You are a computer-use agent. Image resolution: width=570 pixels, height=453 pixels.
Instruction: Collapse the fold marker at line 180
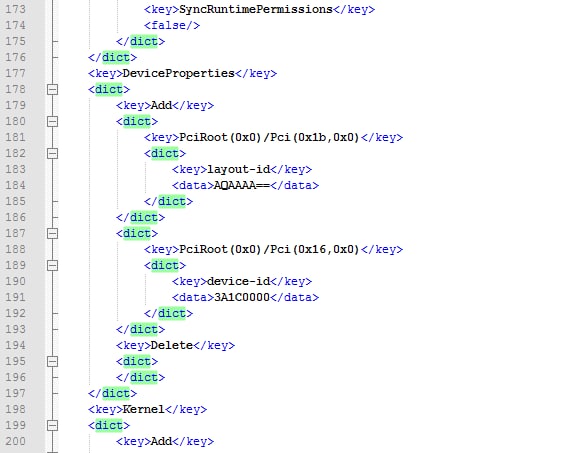click(x=52, y=121)
